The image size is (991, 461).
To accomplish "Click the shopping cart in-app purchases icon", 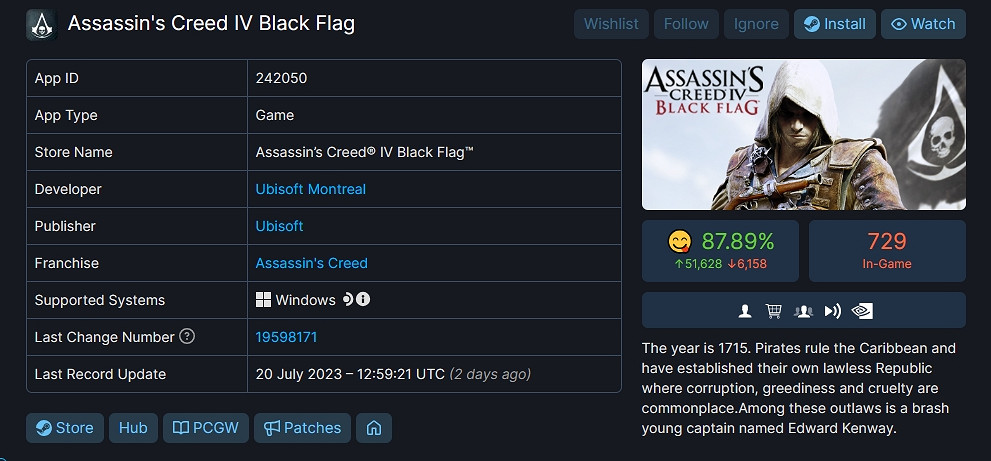I will click(773, 311).
